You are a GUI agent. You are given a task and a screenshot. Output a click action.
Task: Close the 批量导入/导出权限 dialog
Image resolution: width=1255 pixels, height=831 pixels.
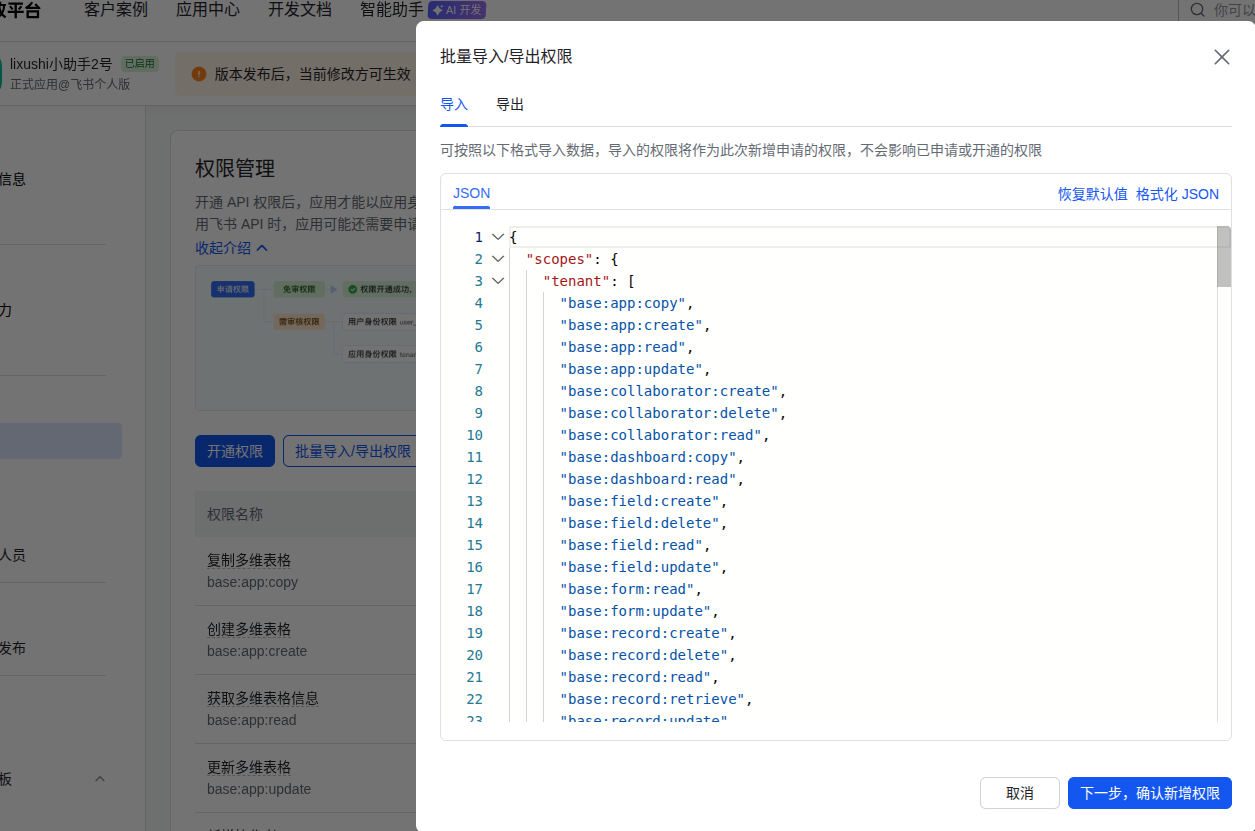pos(1221,57)
